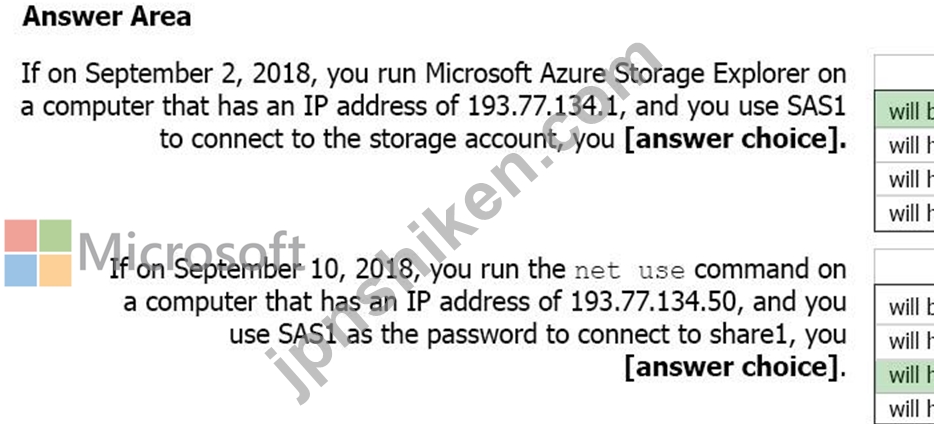Image resolution: width=934 pixels, height=424 pixels.
Task: Open the second answer choice dropdown header
Action: pos(904,268)
